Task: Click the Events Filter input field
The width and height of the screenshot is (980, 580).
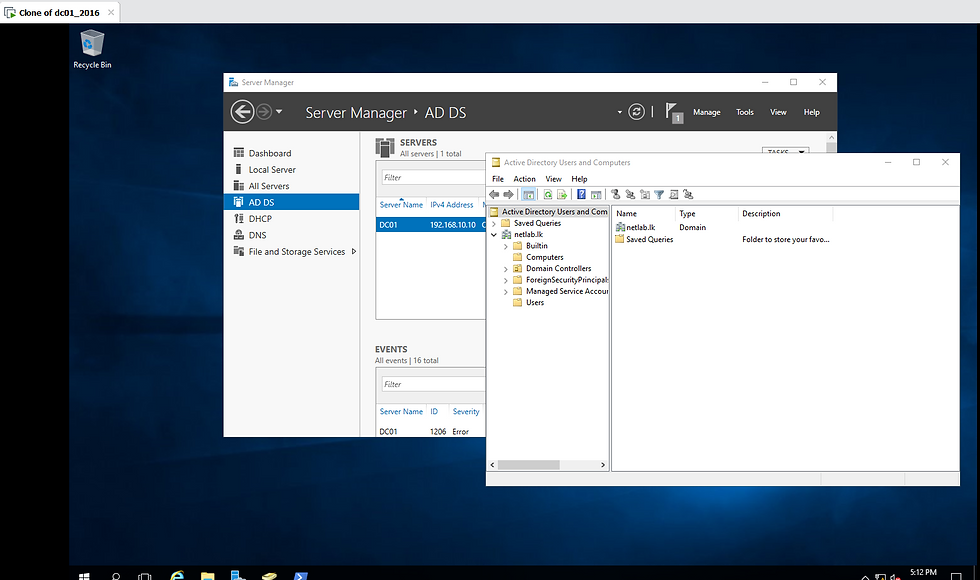Action: 432,384
